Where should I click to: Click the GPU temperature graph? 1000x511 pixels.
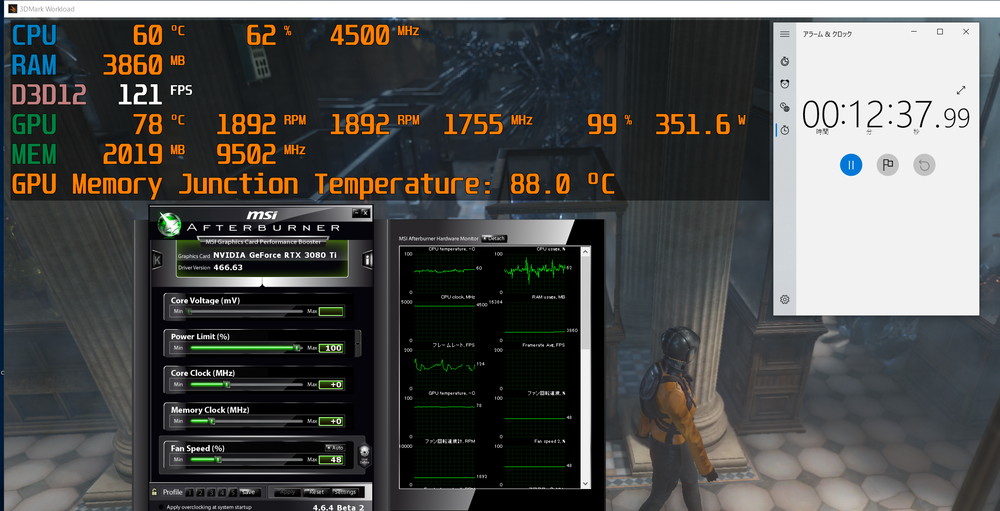click(x=445, y=415)
